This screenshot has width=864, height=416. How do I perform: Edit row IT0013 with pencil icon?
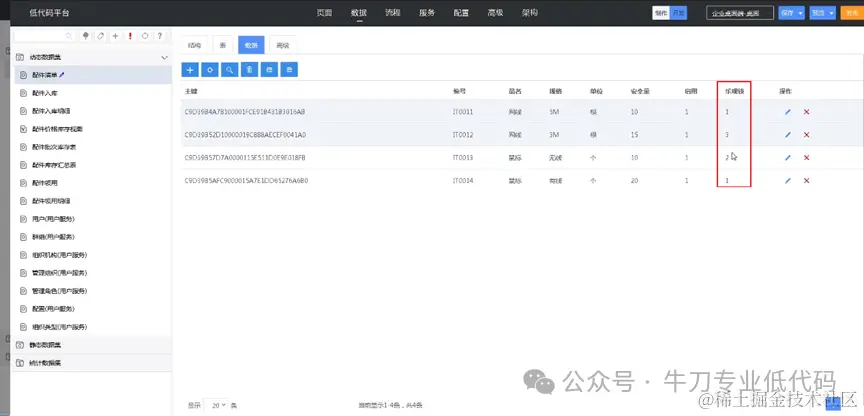coord(787,158)
